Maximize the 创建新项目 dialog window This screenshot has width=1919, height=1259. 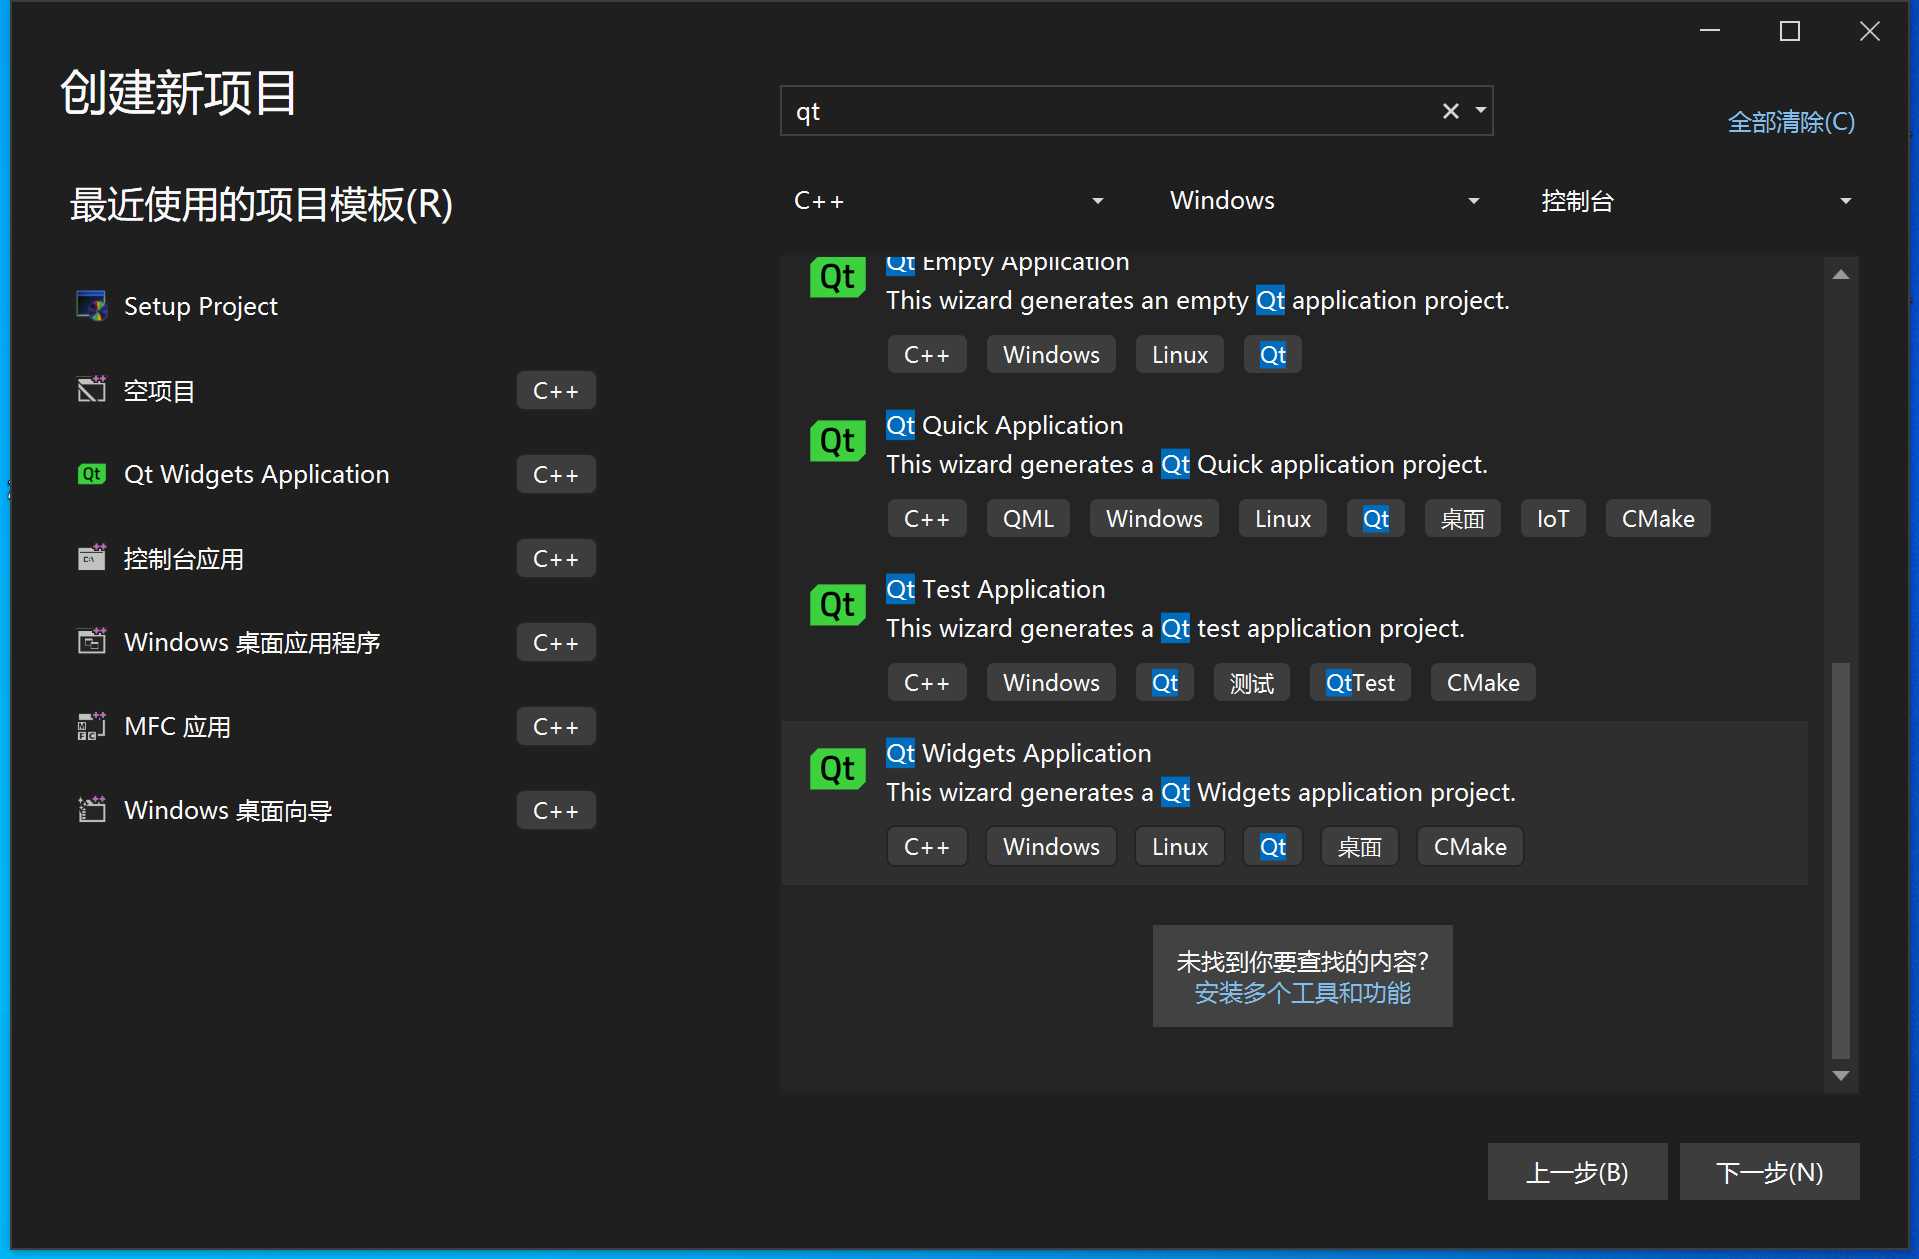tap(1789, 32)
